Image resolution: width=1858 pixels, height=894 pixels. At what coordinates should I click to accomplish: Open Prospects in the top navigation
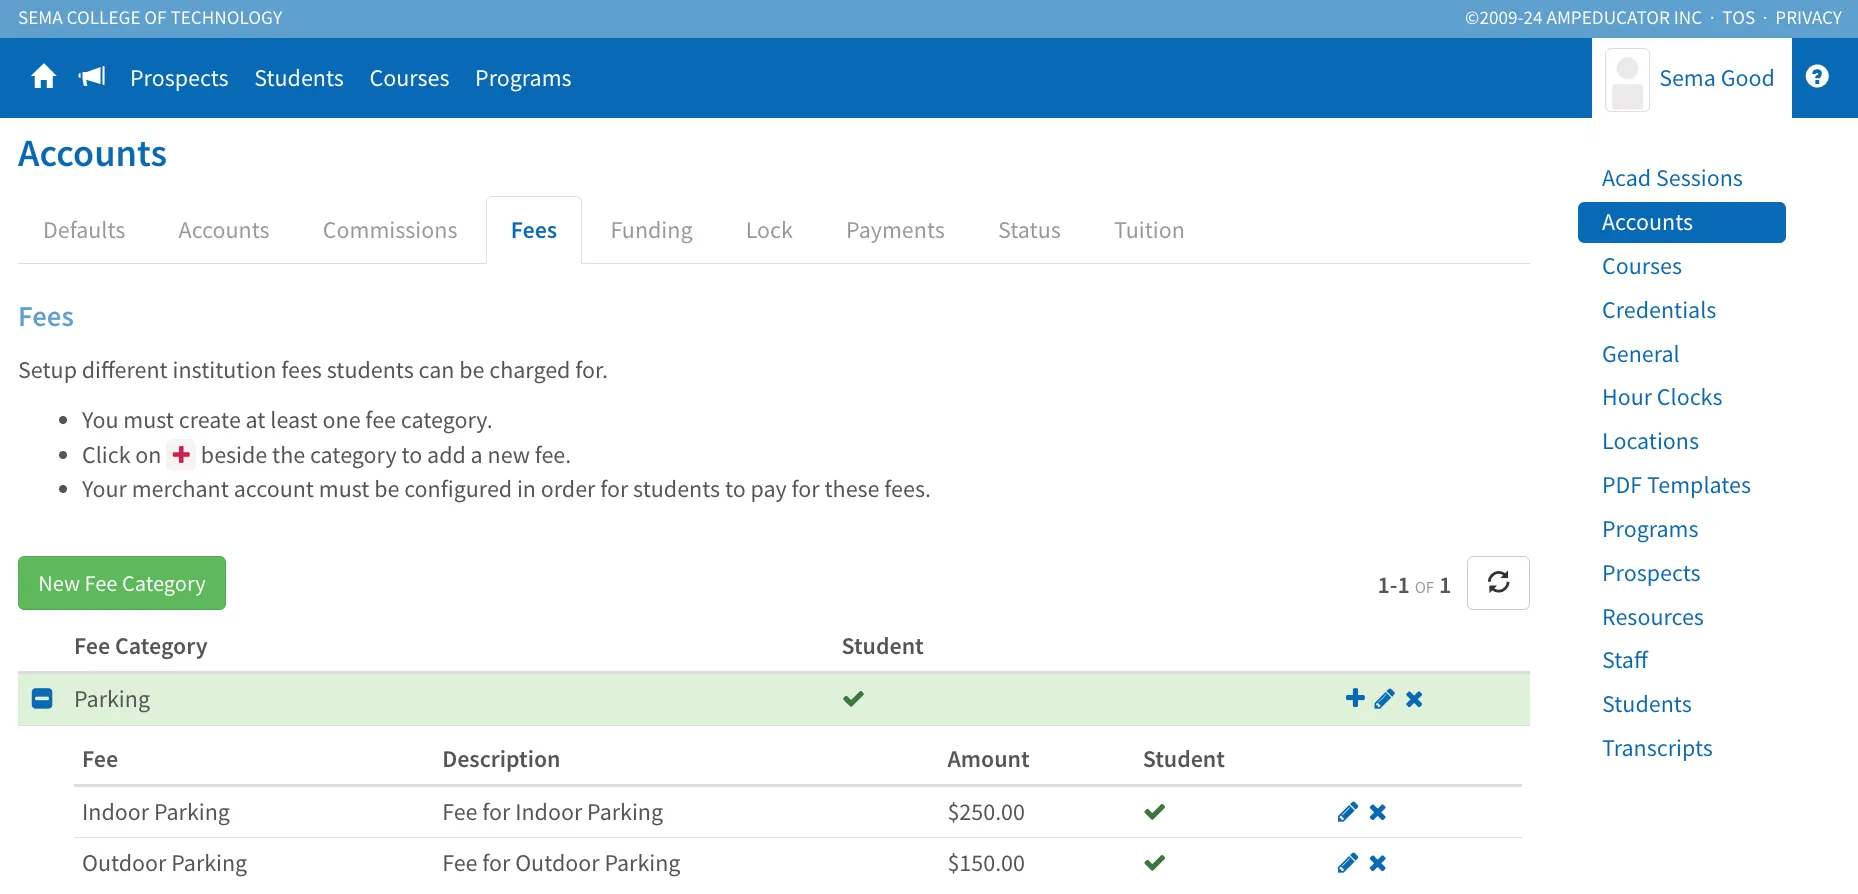(179, 78)
